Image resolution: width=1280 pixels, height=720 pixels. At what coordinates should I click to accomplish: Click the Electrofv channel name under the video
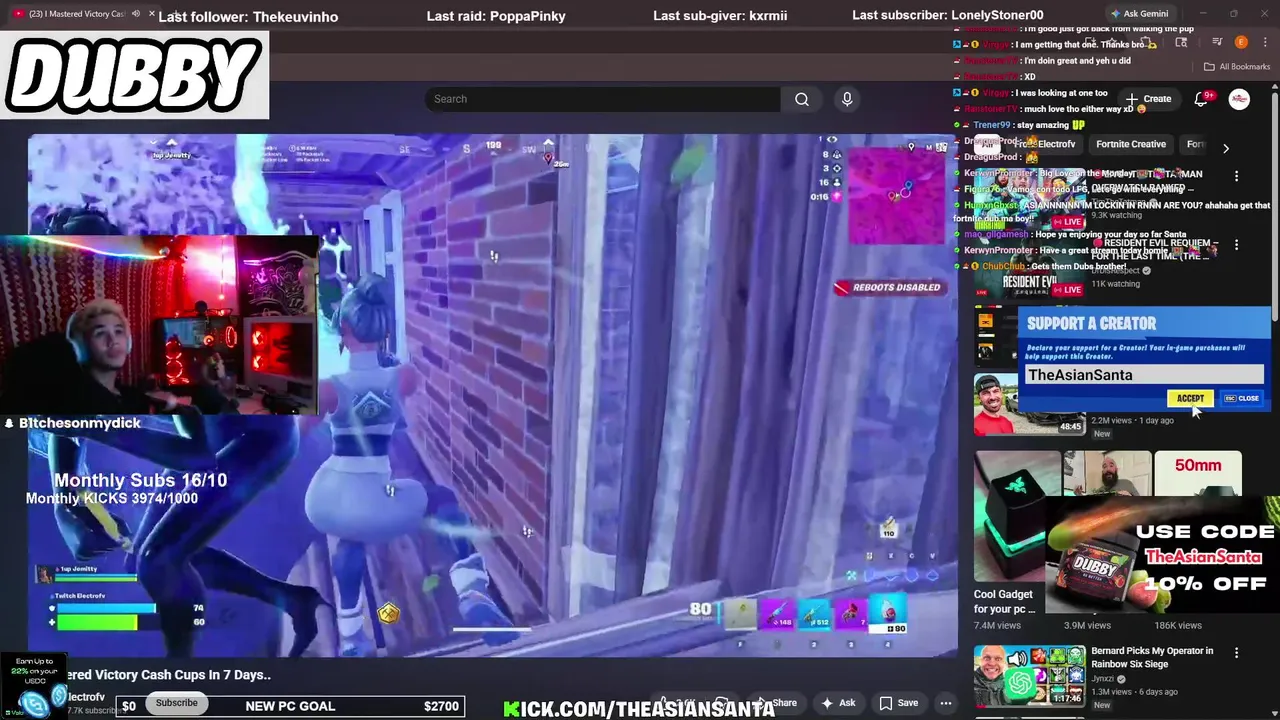[86, 697]
